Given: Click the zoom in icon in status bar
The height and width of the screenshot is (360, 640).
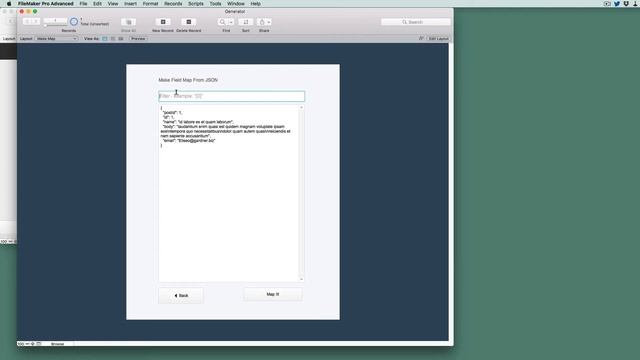Looking at the screenshot, I should click(33, 344).
